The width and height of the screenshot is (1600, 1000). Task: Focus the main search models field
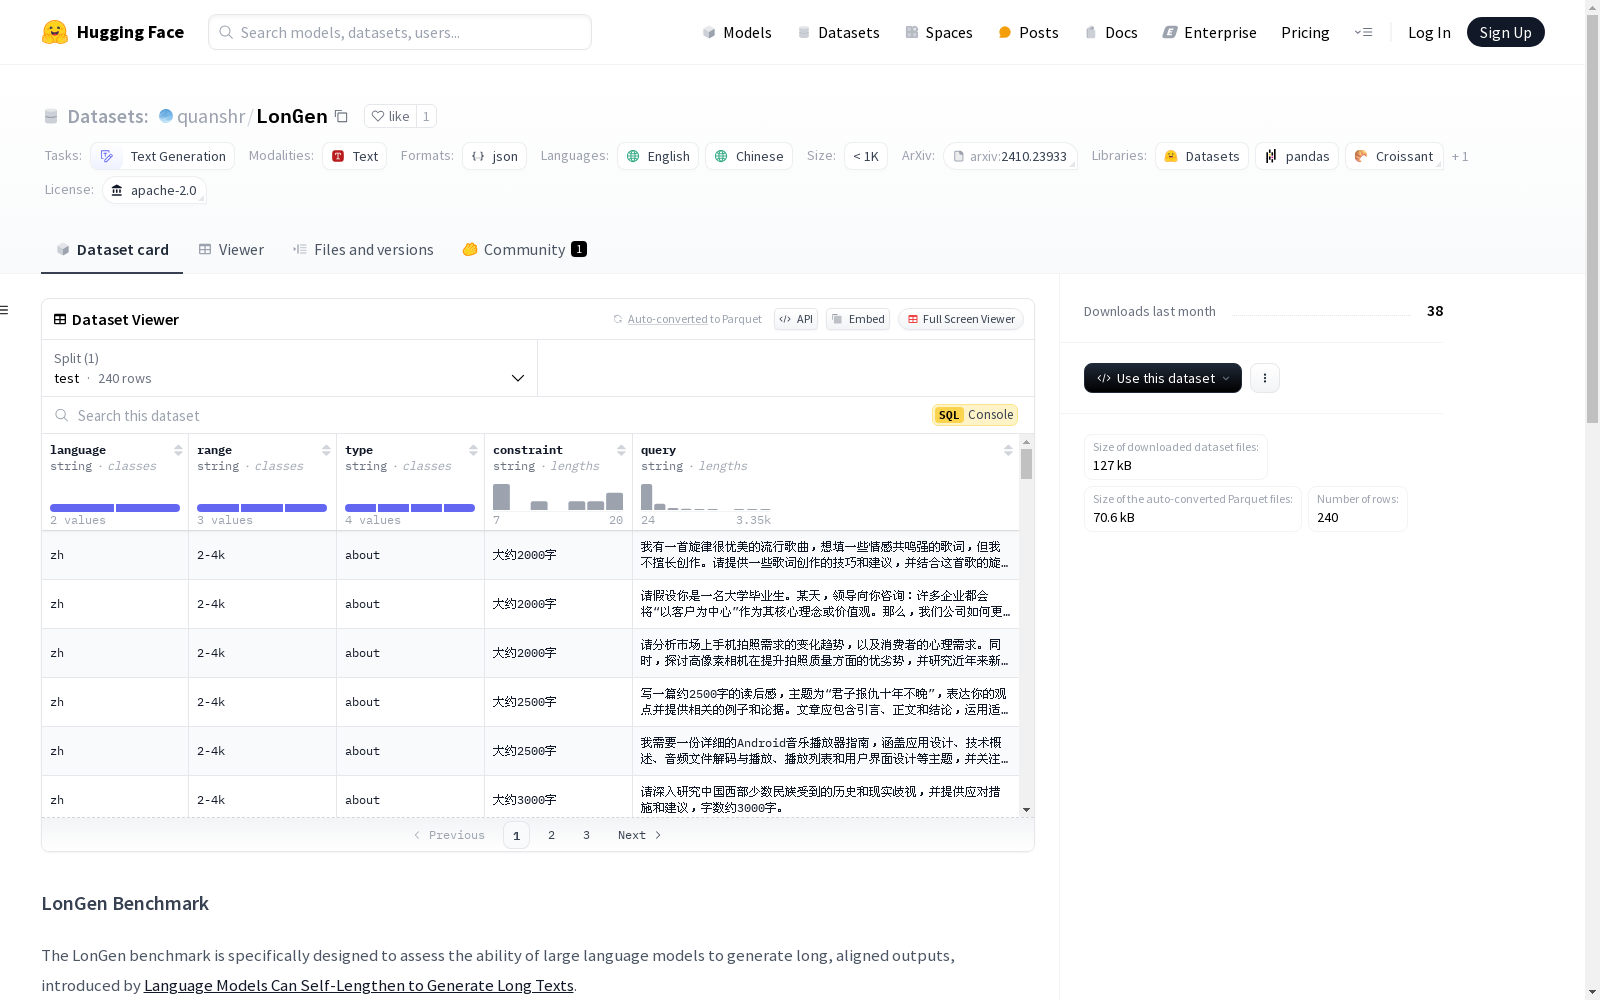coord(400,32)
